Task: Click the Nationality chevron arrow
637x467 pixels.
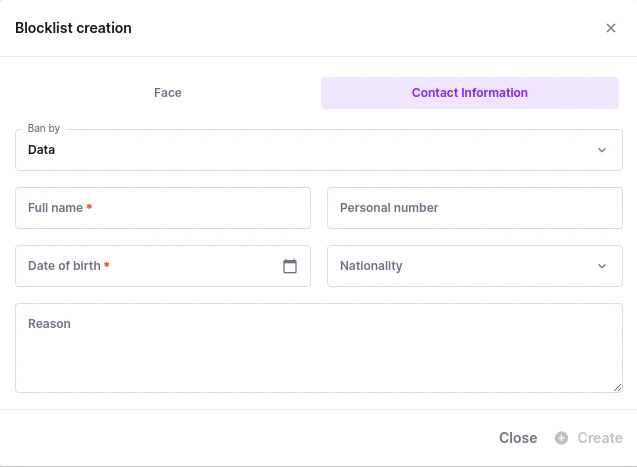Action: point(602,266)
